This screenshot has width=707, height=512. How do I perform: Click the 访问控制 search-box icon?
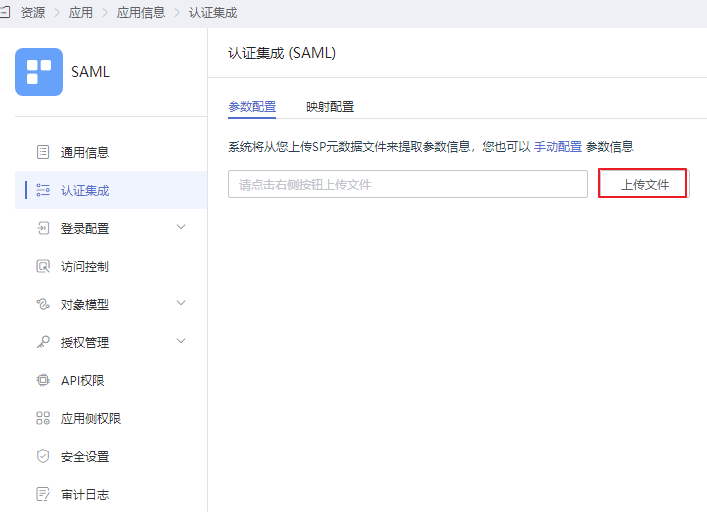pos(43,266)
